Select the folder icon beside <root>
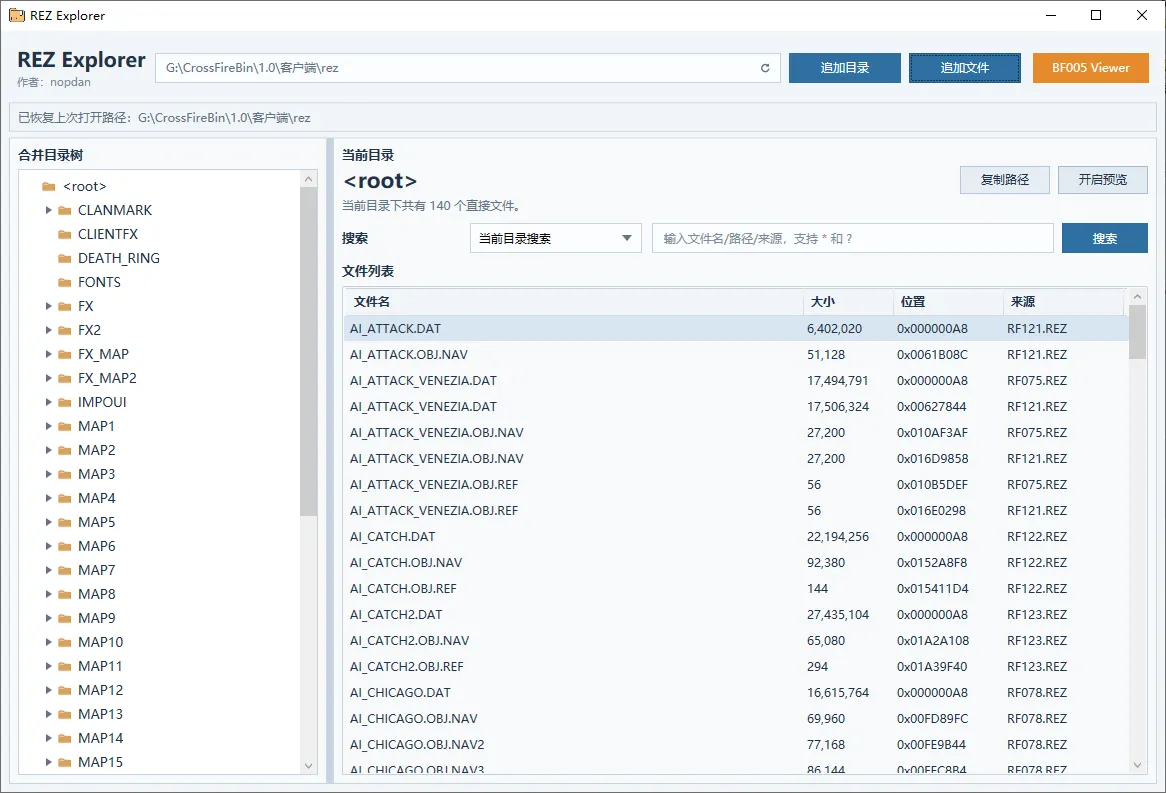Viewport: 1166px width, 793px height. (x=48, y=186)
